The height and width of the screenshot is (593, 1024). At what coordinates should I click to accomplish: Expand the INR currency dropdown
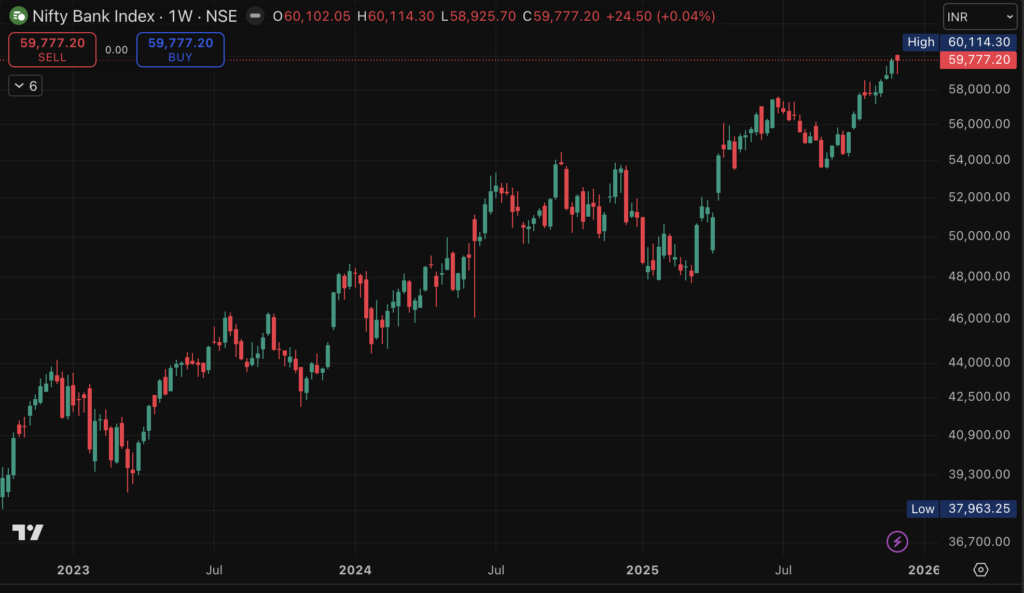pyautogui.click(x=980, y=17)
